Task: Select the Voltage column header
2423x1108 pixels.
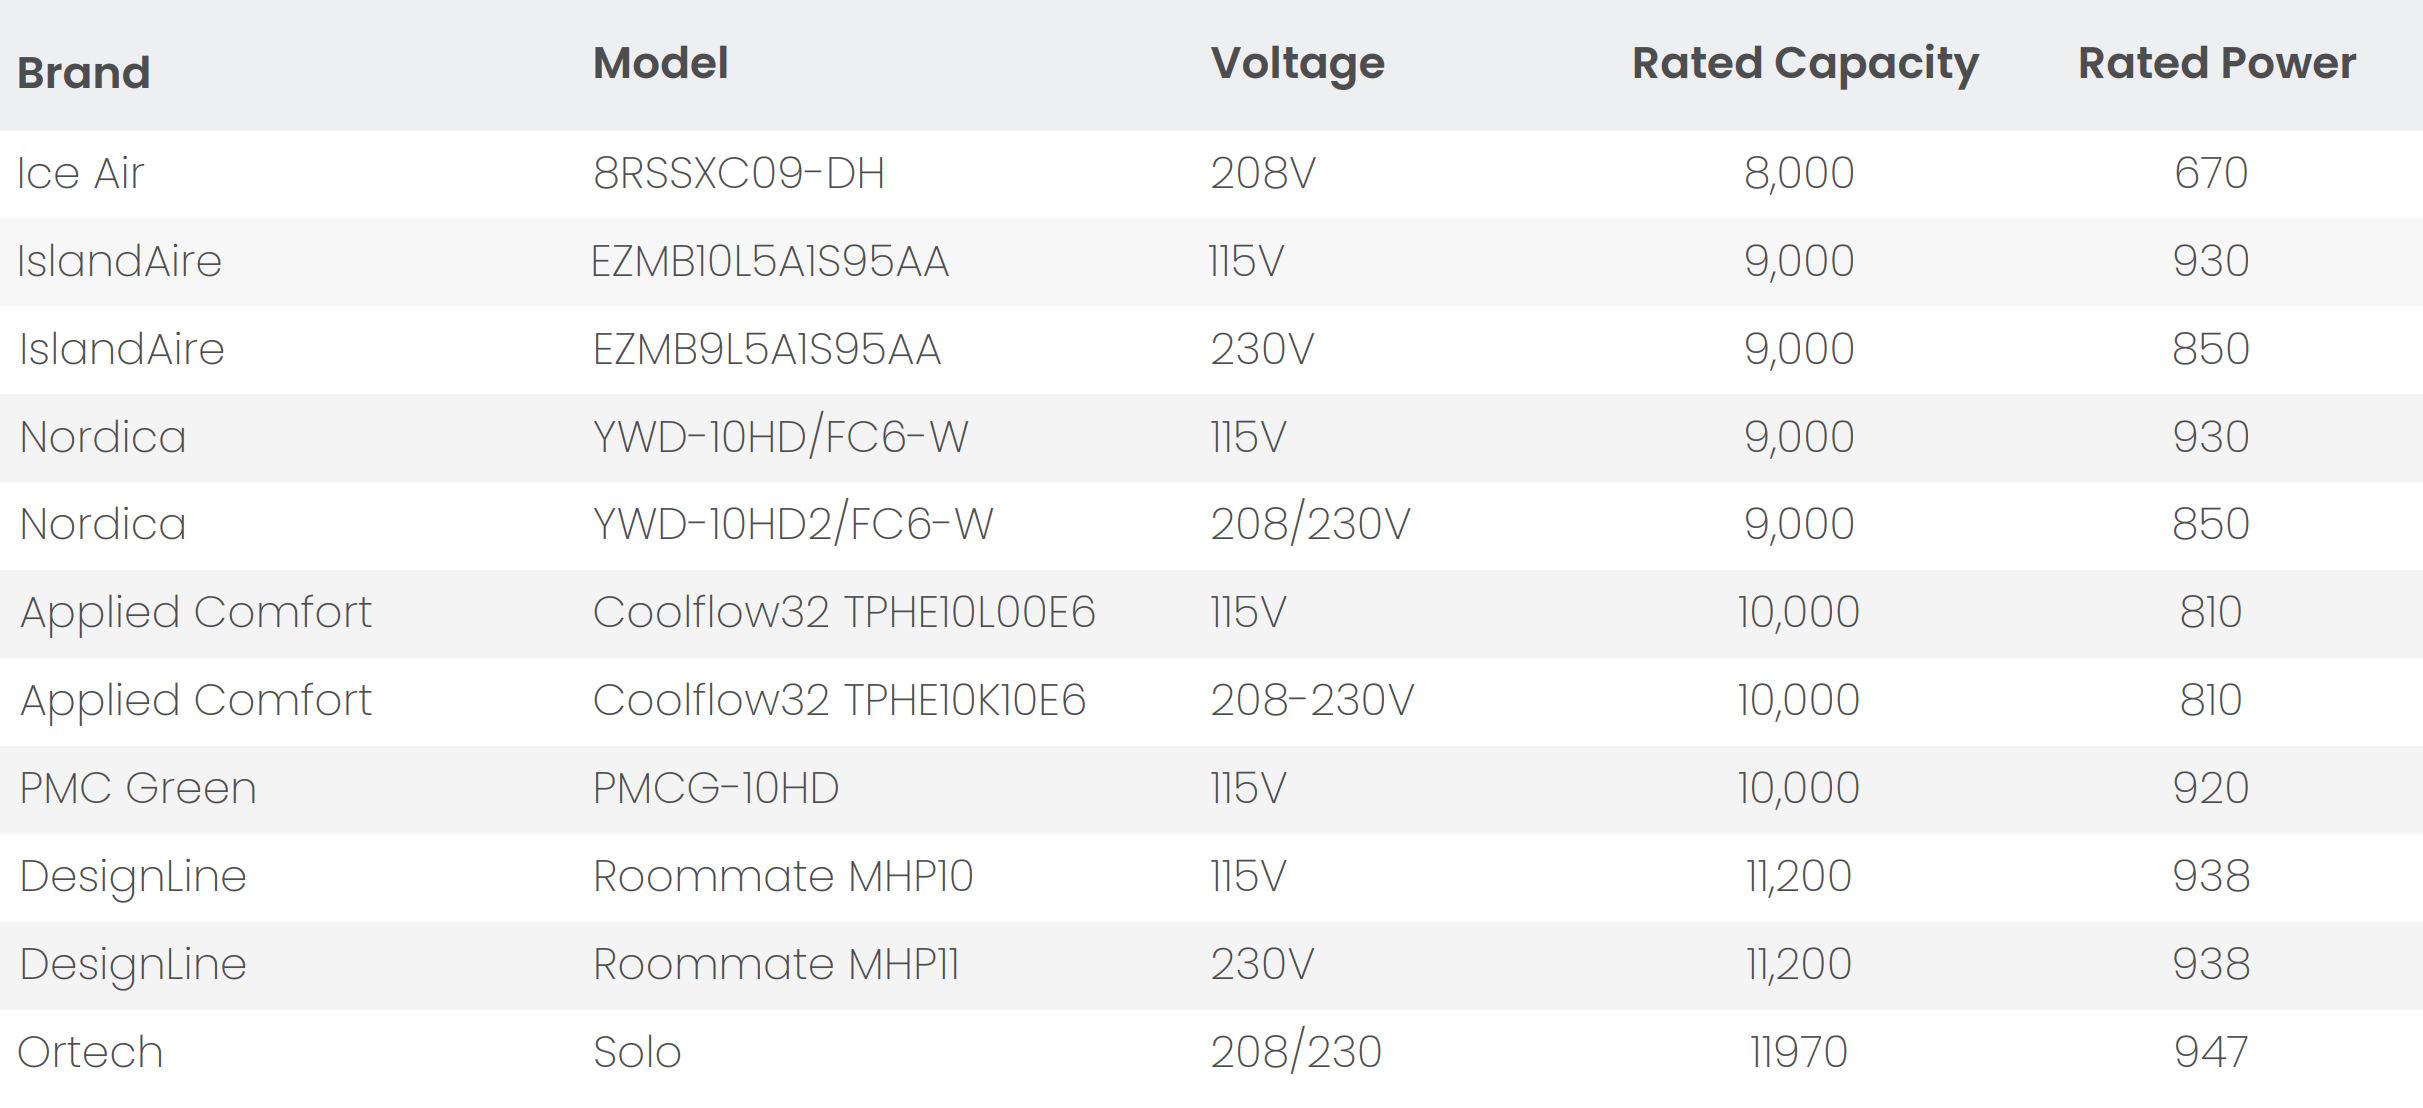Action: click(1297, 63)
